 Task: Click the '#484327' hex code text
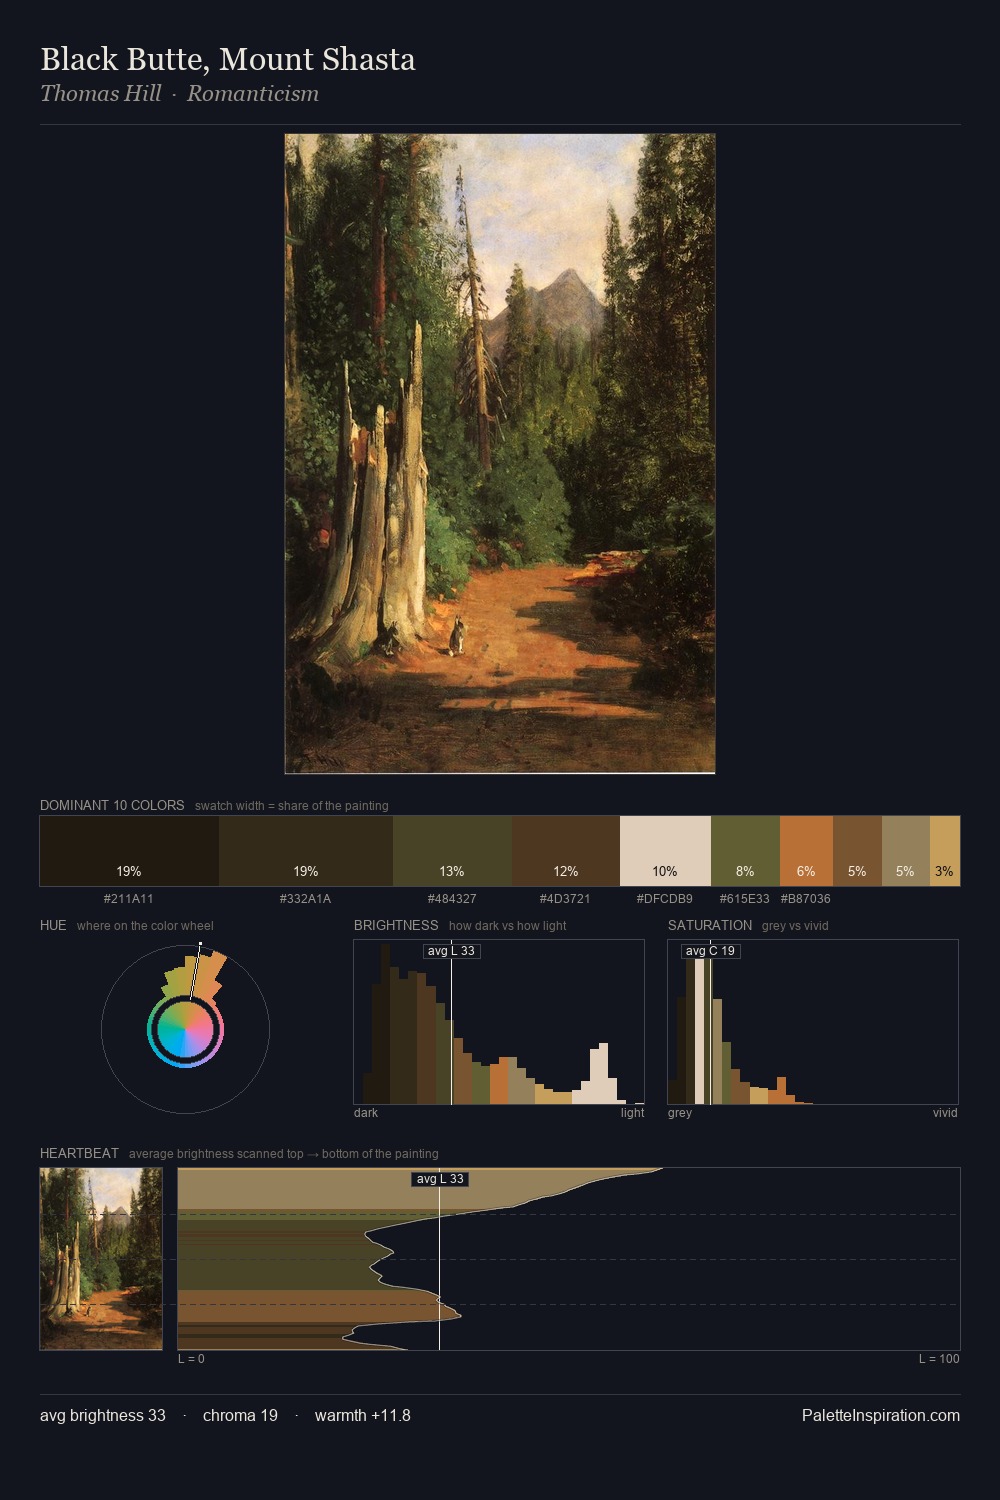(452, 899)
